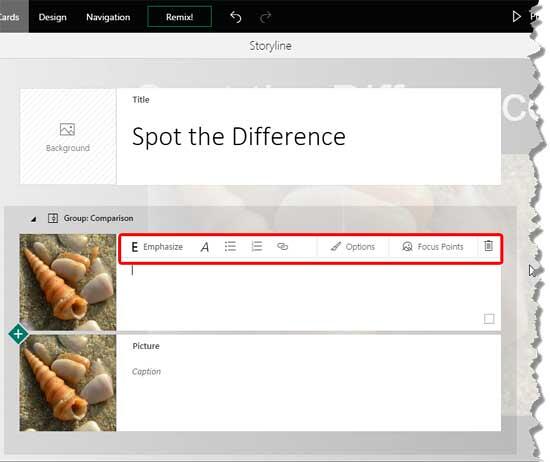550x462 pixels.
Task: Collapse the Group: Comparison triangle
Action: tap(33, 219)
